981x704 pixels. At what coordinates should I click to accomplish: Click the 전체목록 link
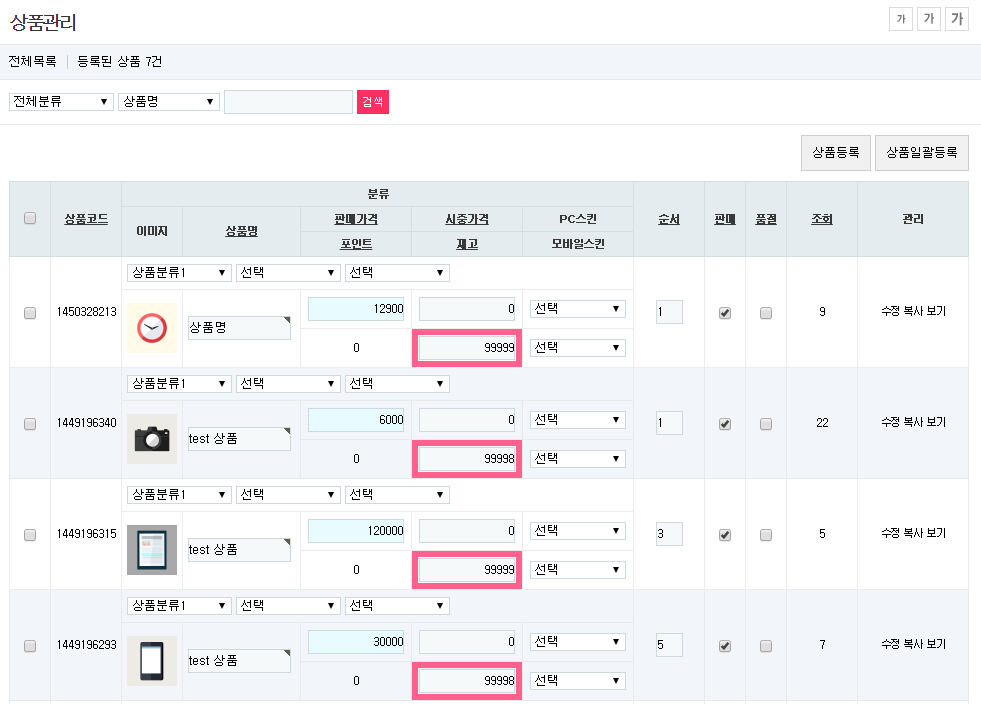pos(33,61)
